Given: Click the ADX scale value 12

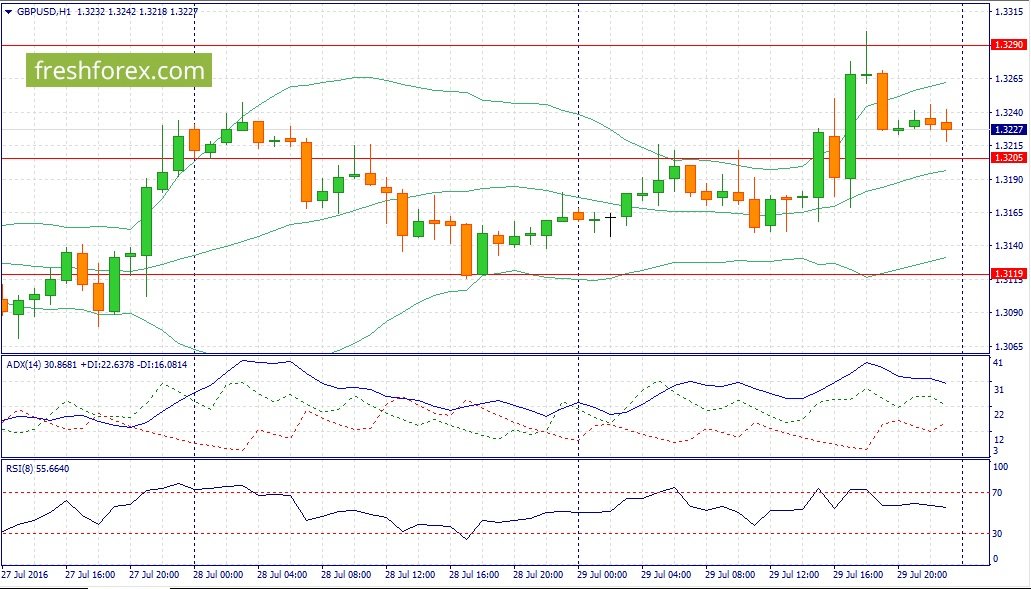Looking at the screenshot, I should point(998,440).
